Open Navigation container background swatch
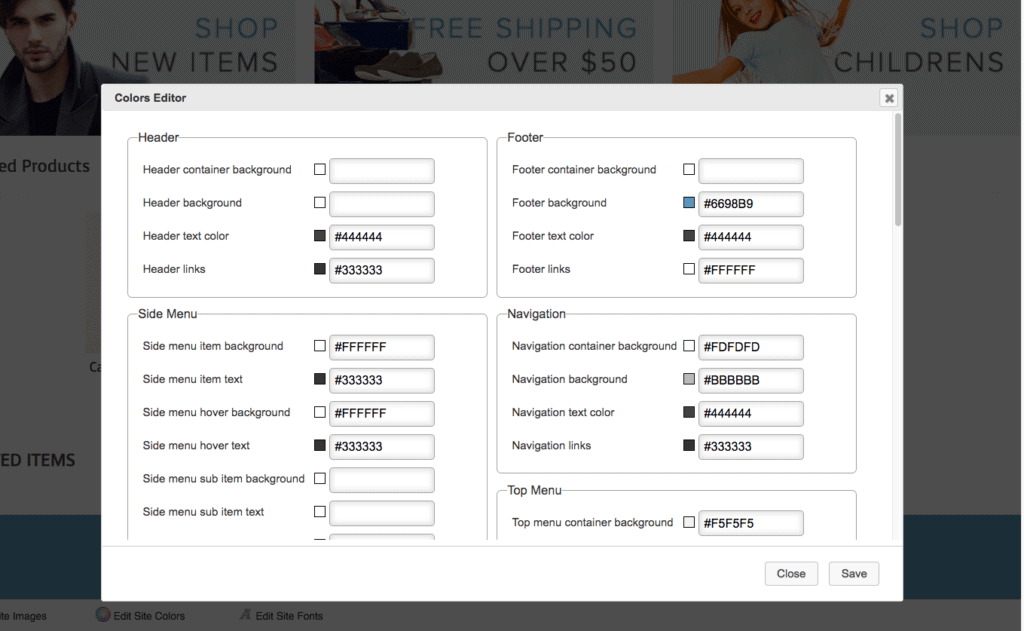Image resolution: width=1024 pixels, height=631 pixels. pos(688,346)
